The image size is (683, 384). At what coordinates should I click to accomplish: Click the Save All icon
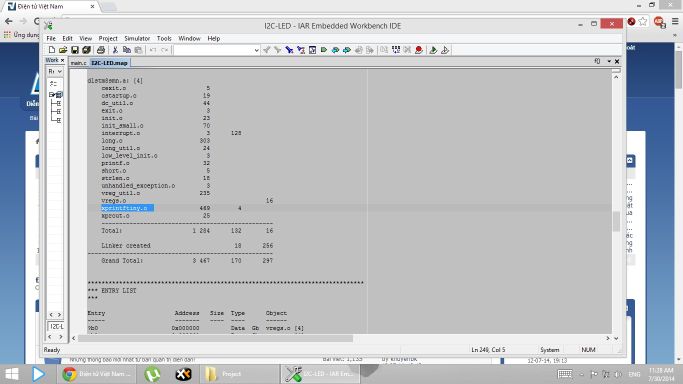pyautogui.click(x=87, y=50)
